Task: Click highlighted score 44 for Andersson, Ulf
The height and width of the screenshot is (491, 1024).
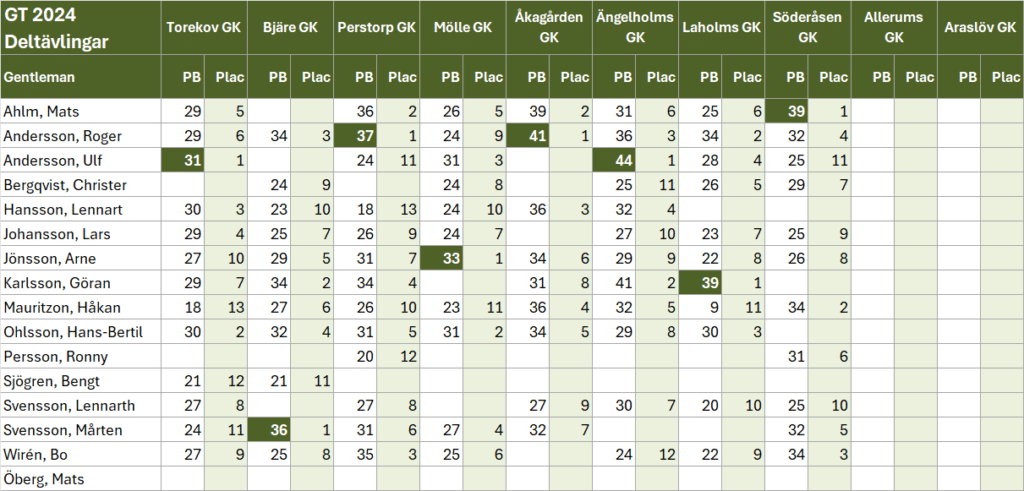Action: point(613,161)
